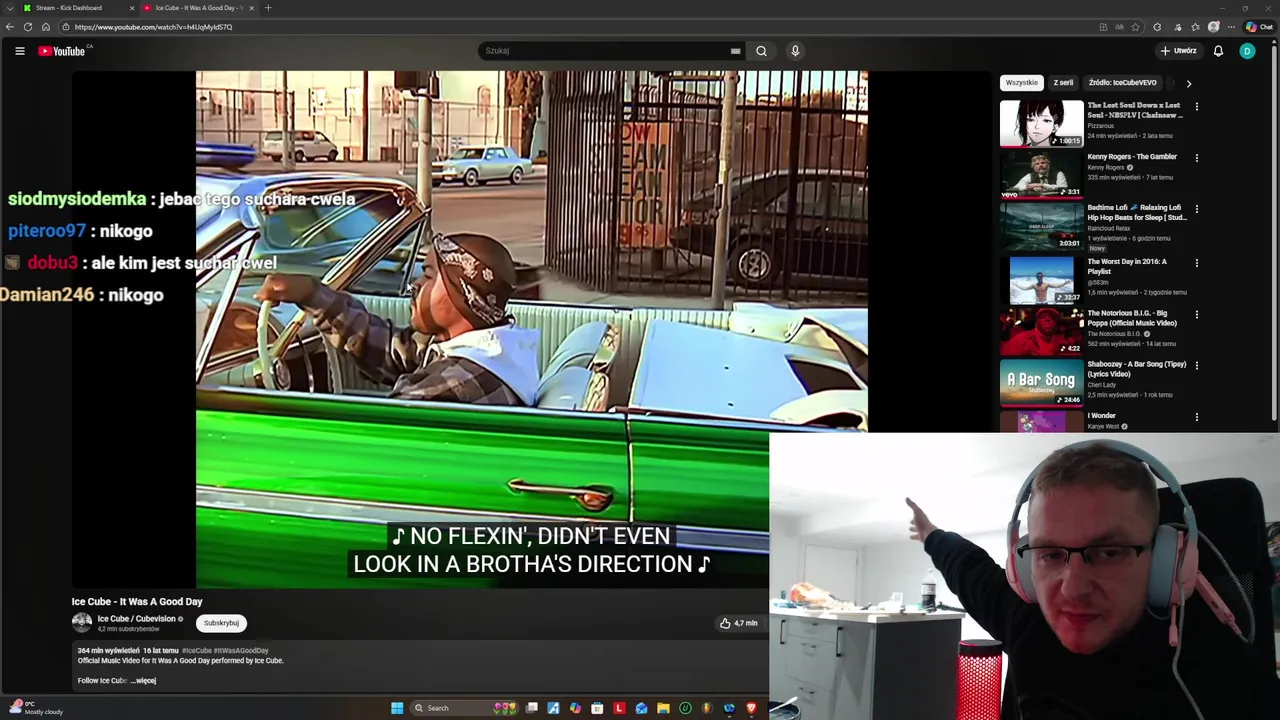Reload the page with refresh icon

click(x=28, y=27)
